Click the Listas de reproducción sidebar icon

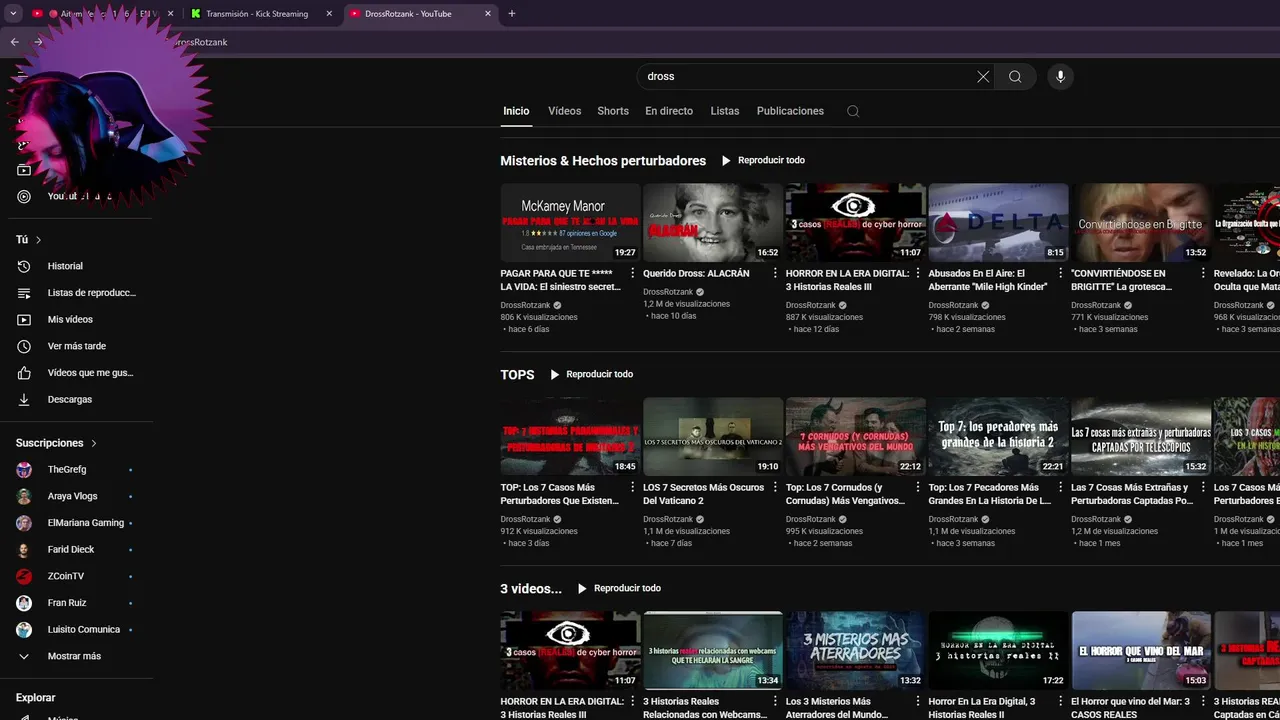click(x=24, y=293)
